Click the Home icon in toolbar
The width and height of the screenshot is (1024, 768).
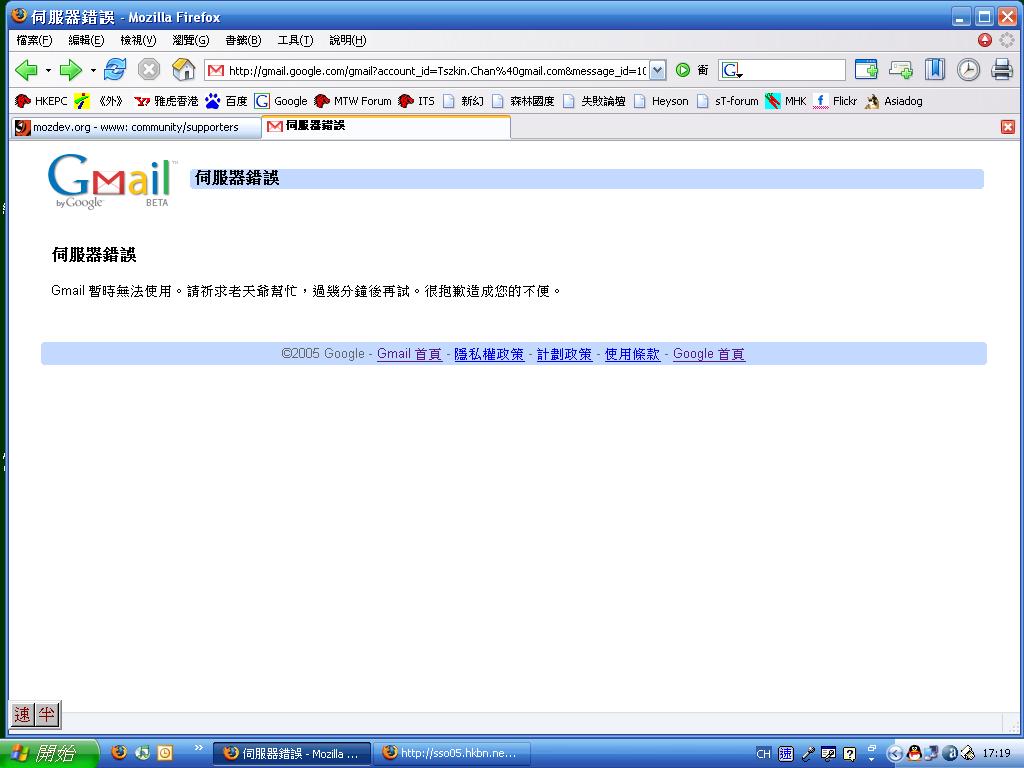coord(183,69)
